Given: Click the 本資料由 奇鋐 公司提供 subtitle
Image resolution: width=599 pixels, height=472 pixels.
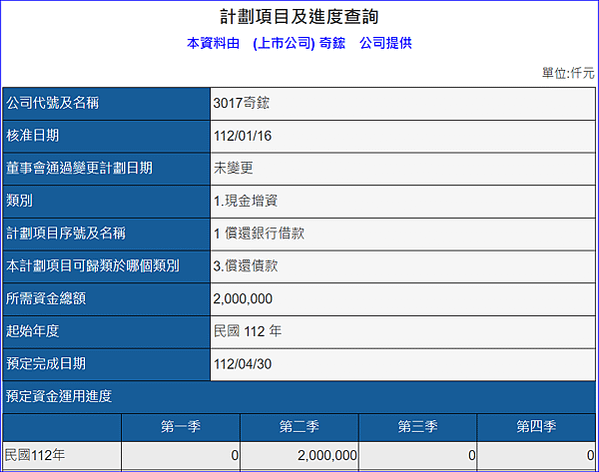Looking at the screenshot, I should tap(299, 43).
